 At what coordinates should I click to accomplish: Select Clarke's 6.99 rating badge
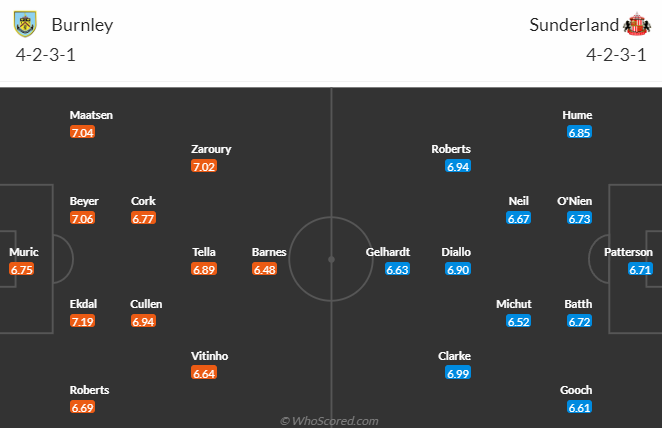click(x=458, y=373)
